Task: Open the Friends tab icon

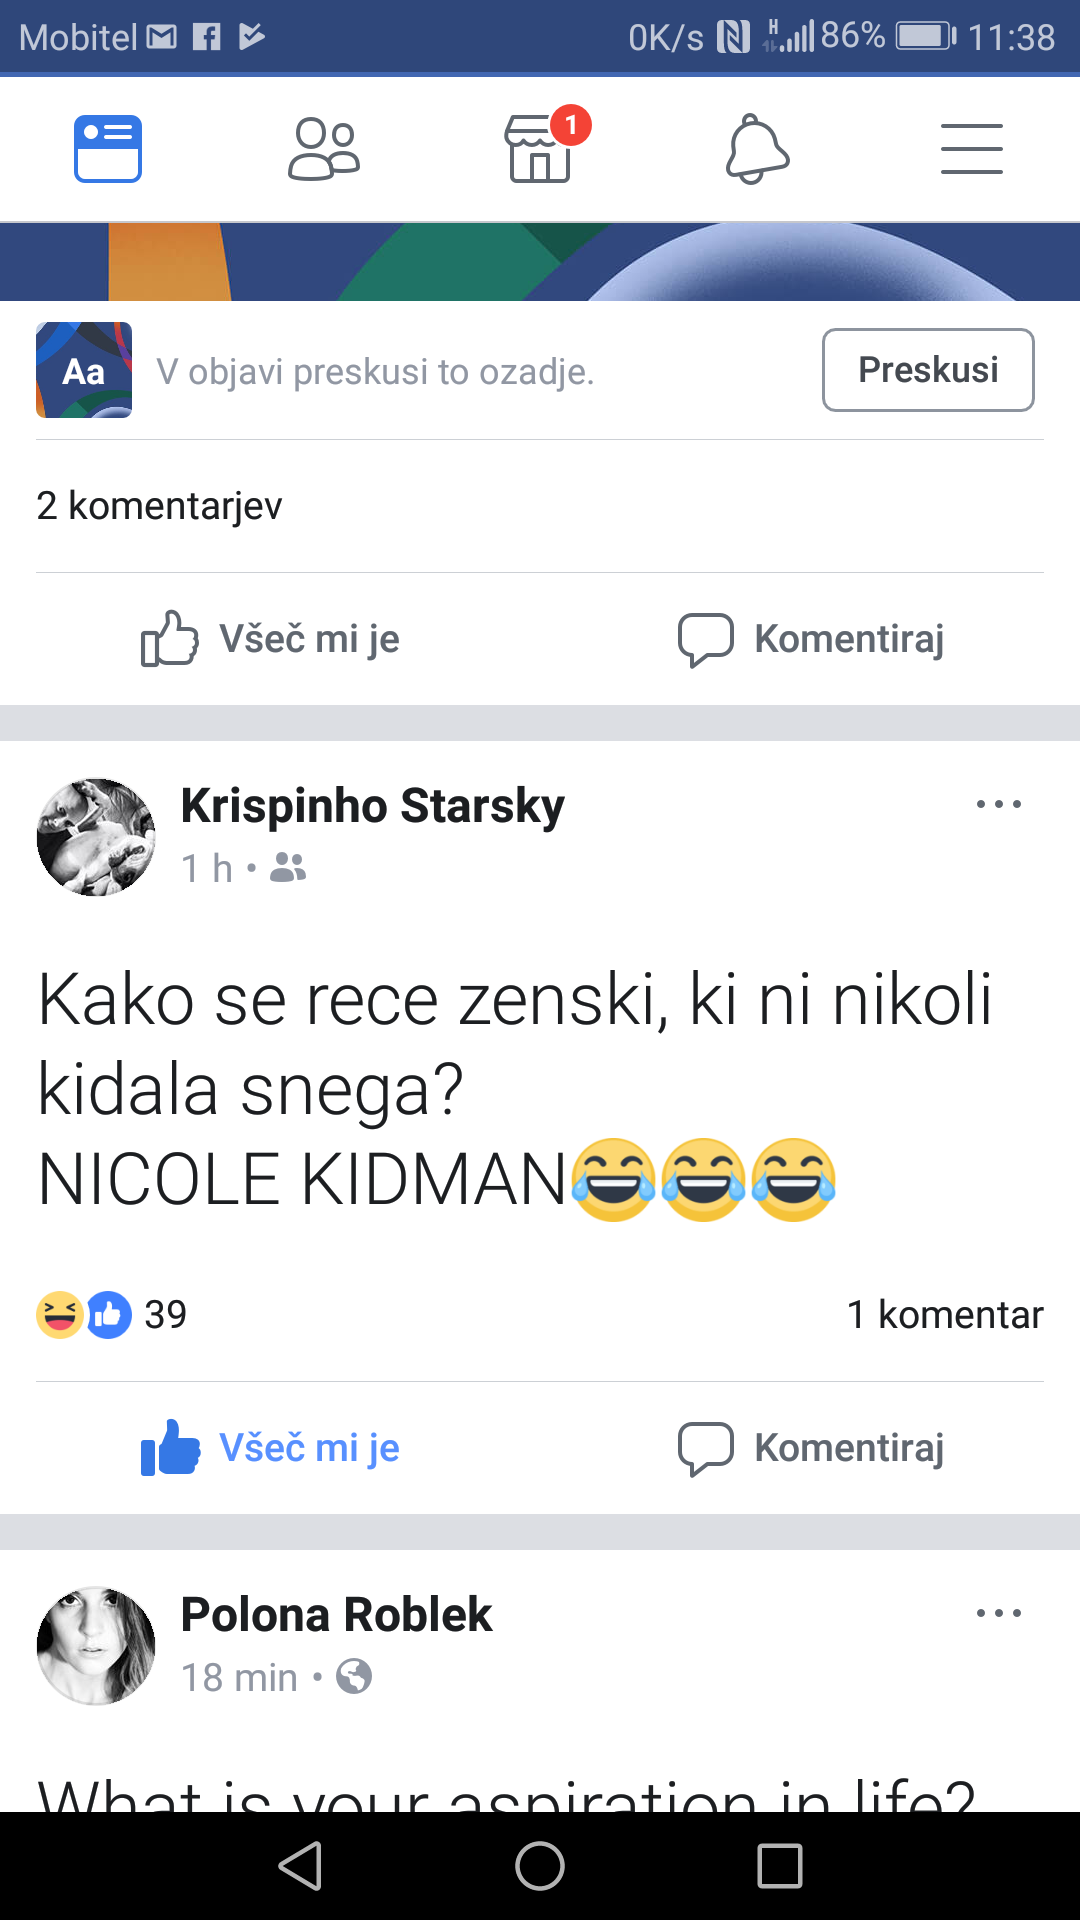Action: (x=323, y=149)
